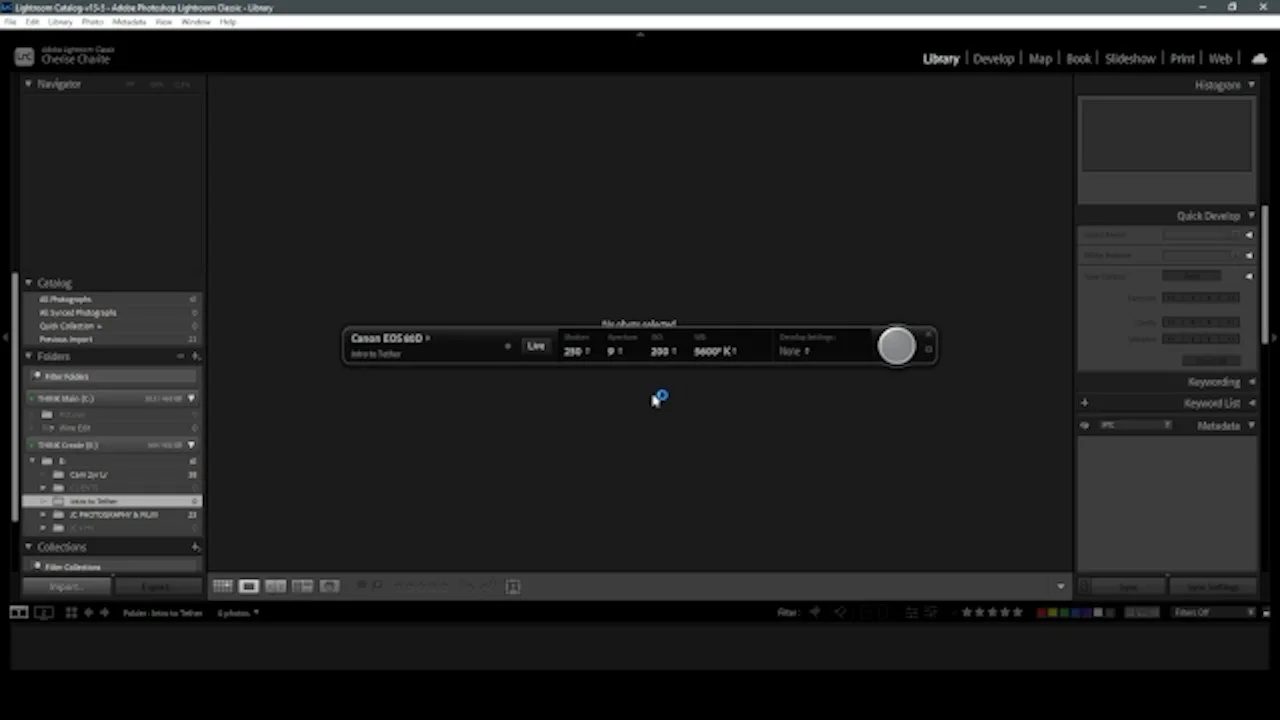Screen dimensions: 1280x720
Task: Collapse the Quick Develop panel
Action: pyautogui.click(x=1251, y=216)
